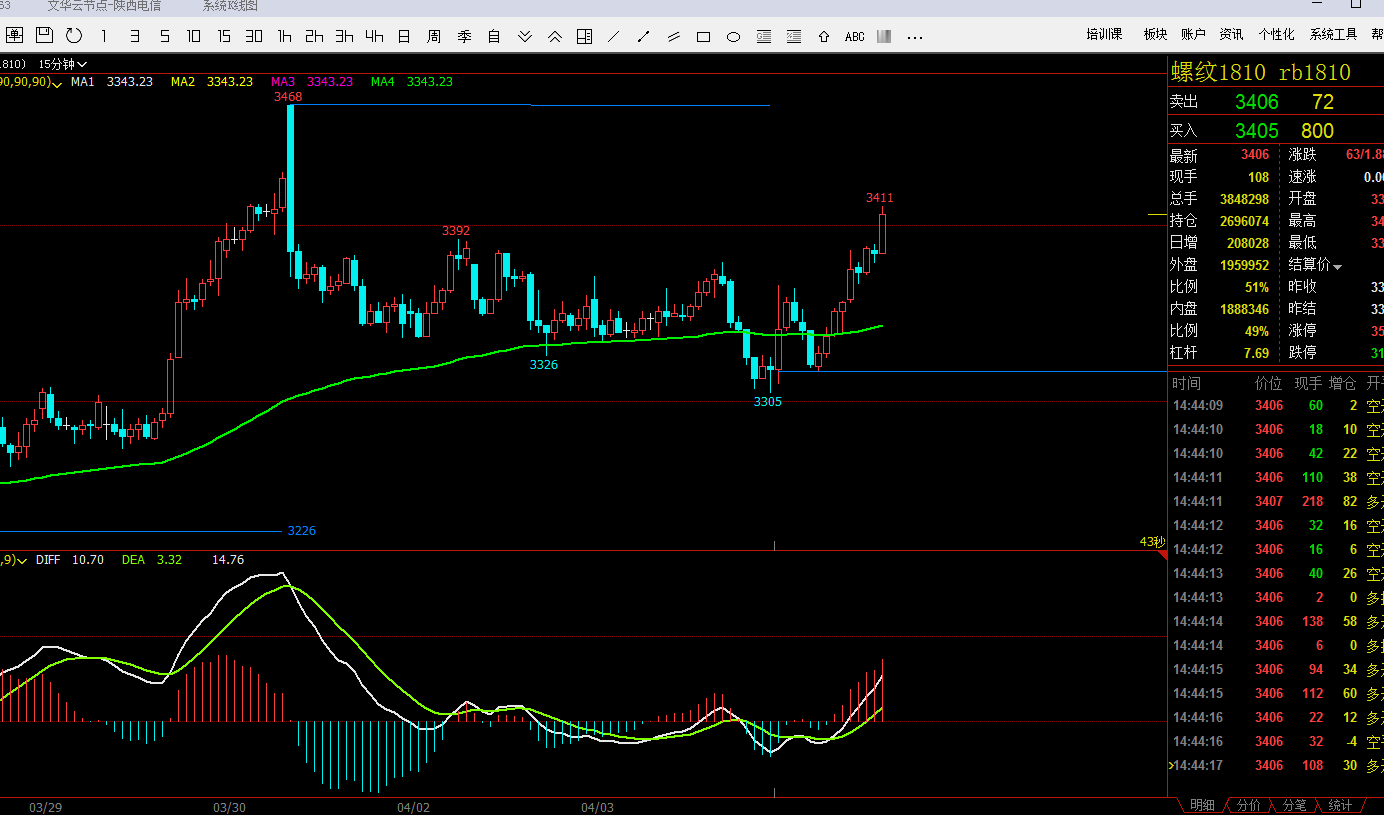Select the parallel lines drawing tool
The image size is (1384, 815).
pos(674,37)
